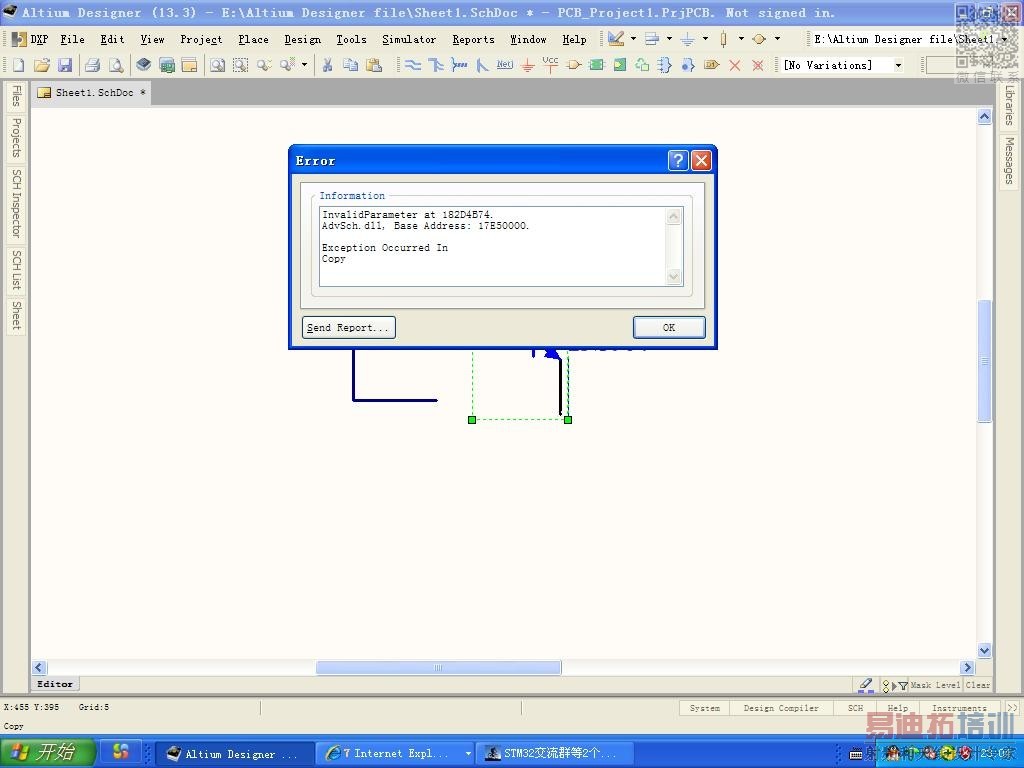
Task: Select the Place Part tool
Action: (573, 65)
